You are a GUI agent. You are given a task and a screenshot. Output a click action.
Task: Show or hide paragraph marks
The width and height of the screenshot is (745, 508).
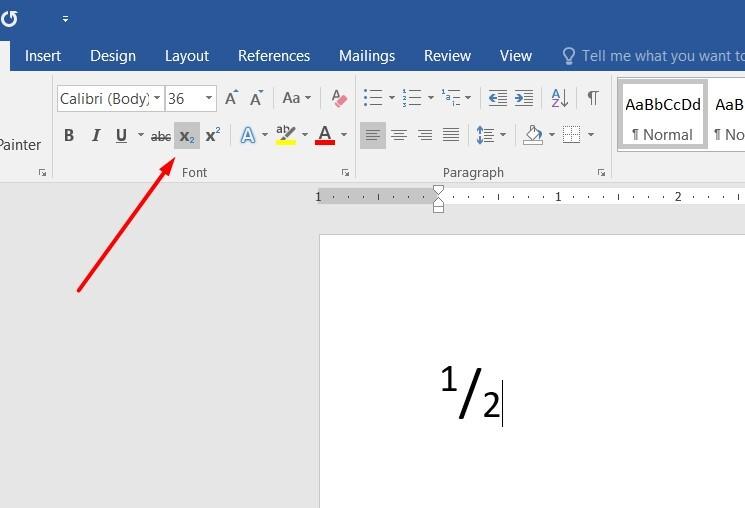(x=592, y=98)
